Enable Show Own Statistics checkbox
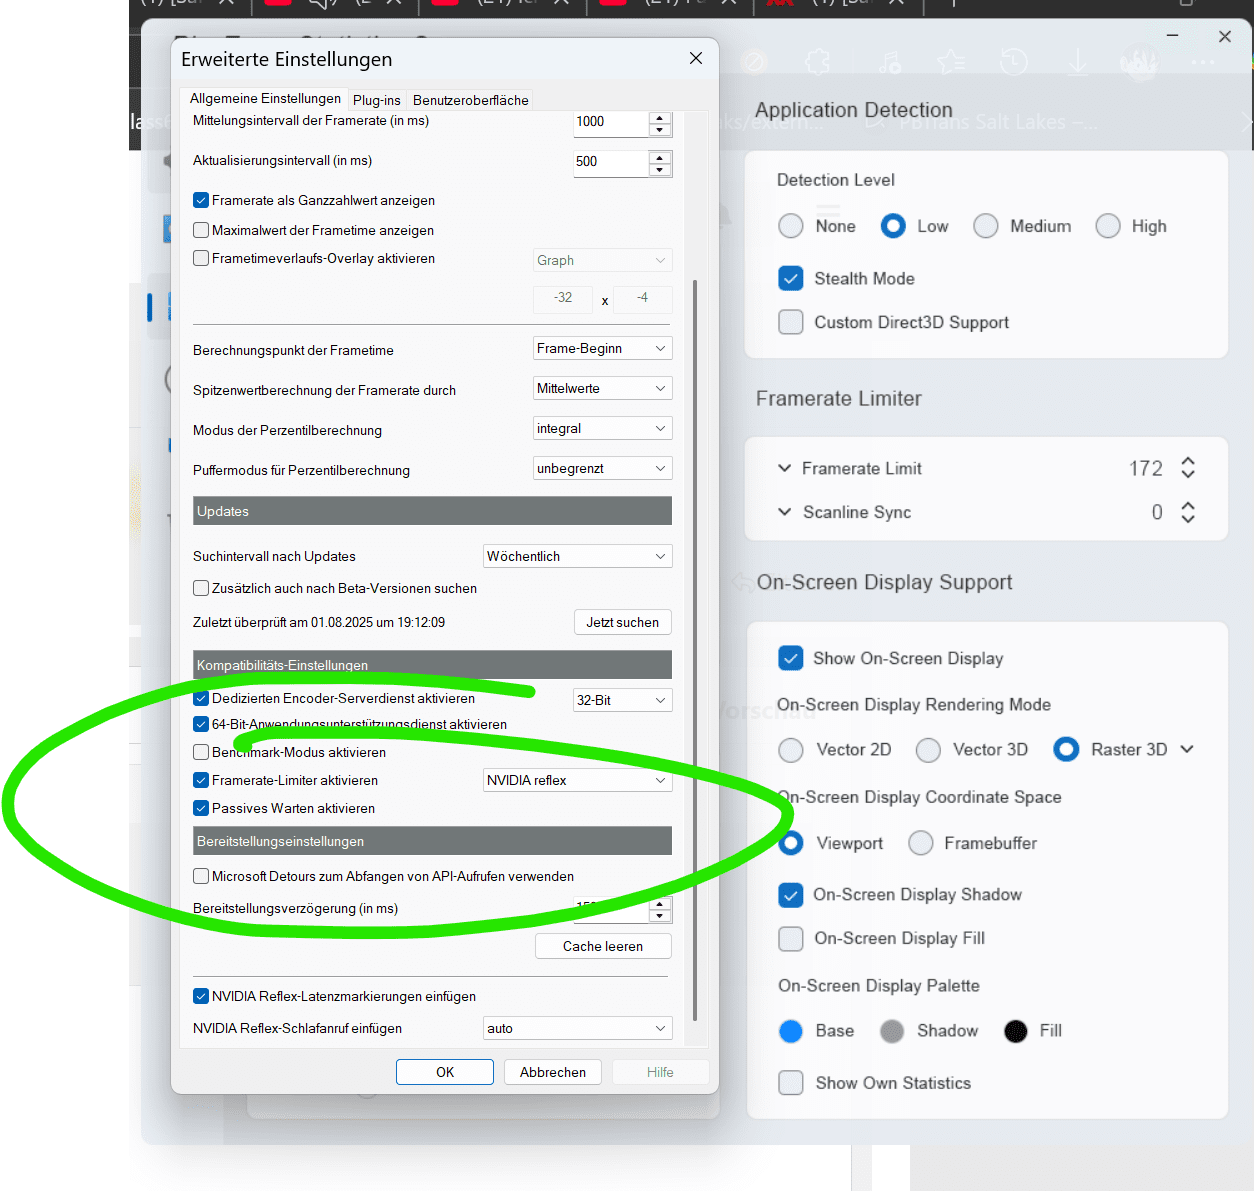The width and height of the screenshot is (1254, 1191). click(791, 1083)
